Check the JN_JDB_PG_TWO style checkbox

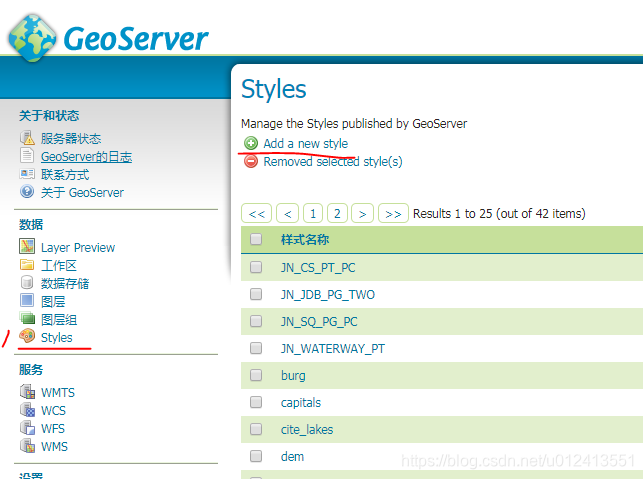click(x=256, y=294)
